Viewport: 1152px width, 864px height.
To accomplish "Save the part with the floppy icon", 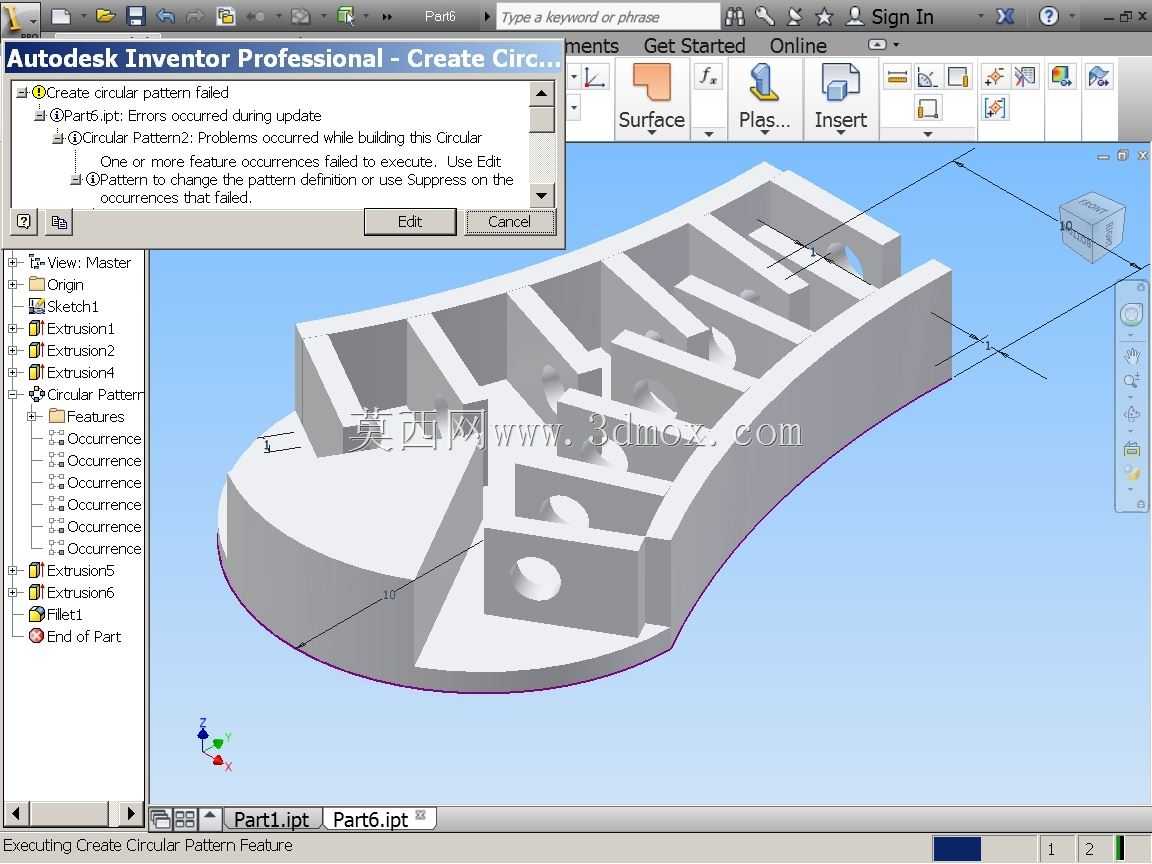I will coord(136,15).
